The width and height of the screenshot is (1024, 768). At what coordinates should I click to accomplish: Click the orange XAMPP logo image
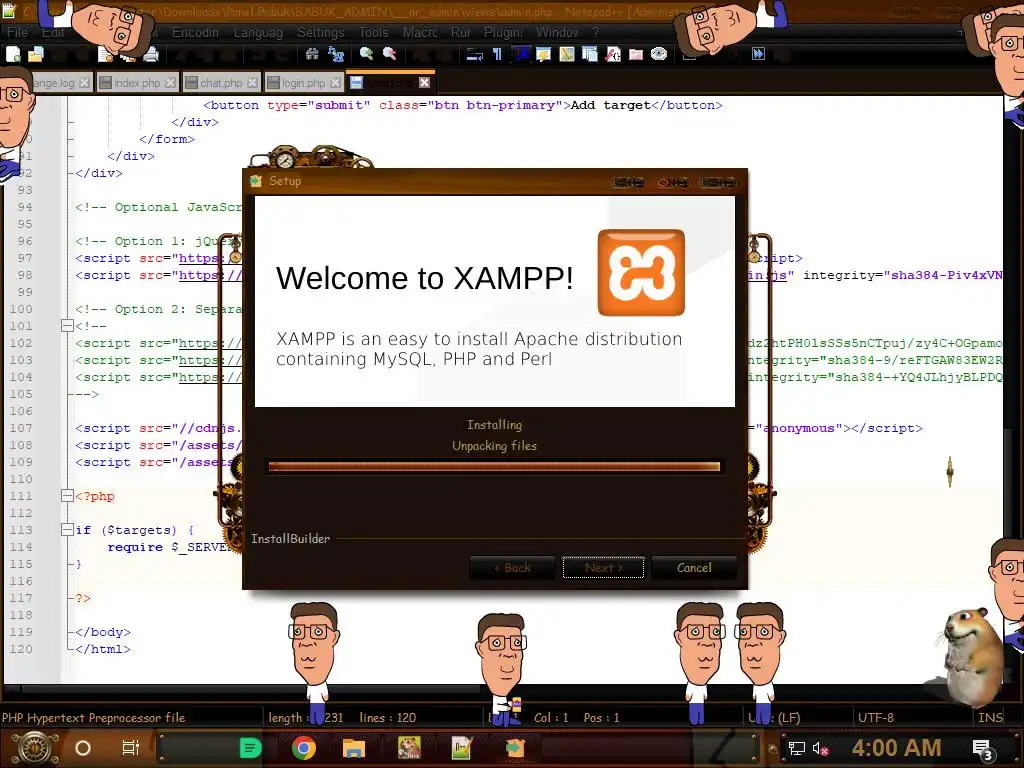[641, 272]
